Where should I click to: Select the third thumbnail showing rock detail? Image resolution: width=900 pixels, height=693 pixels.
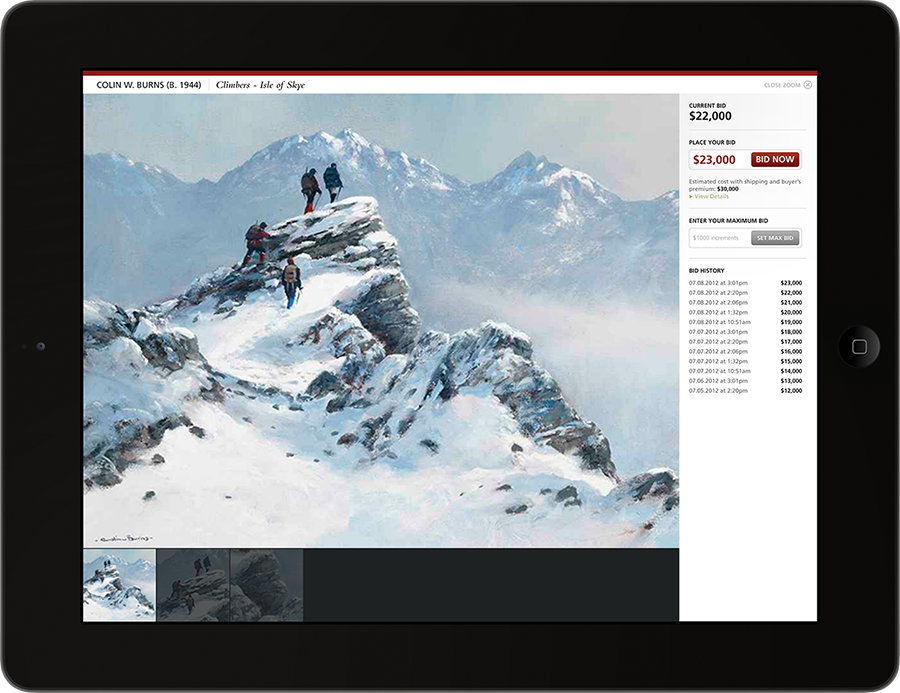pos(267,584)
